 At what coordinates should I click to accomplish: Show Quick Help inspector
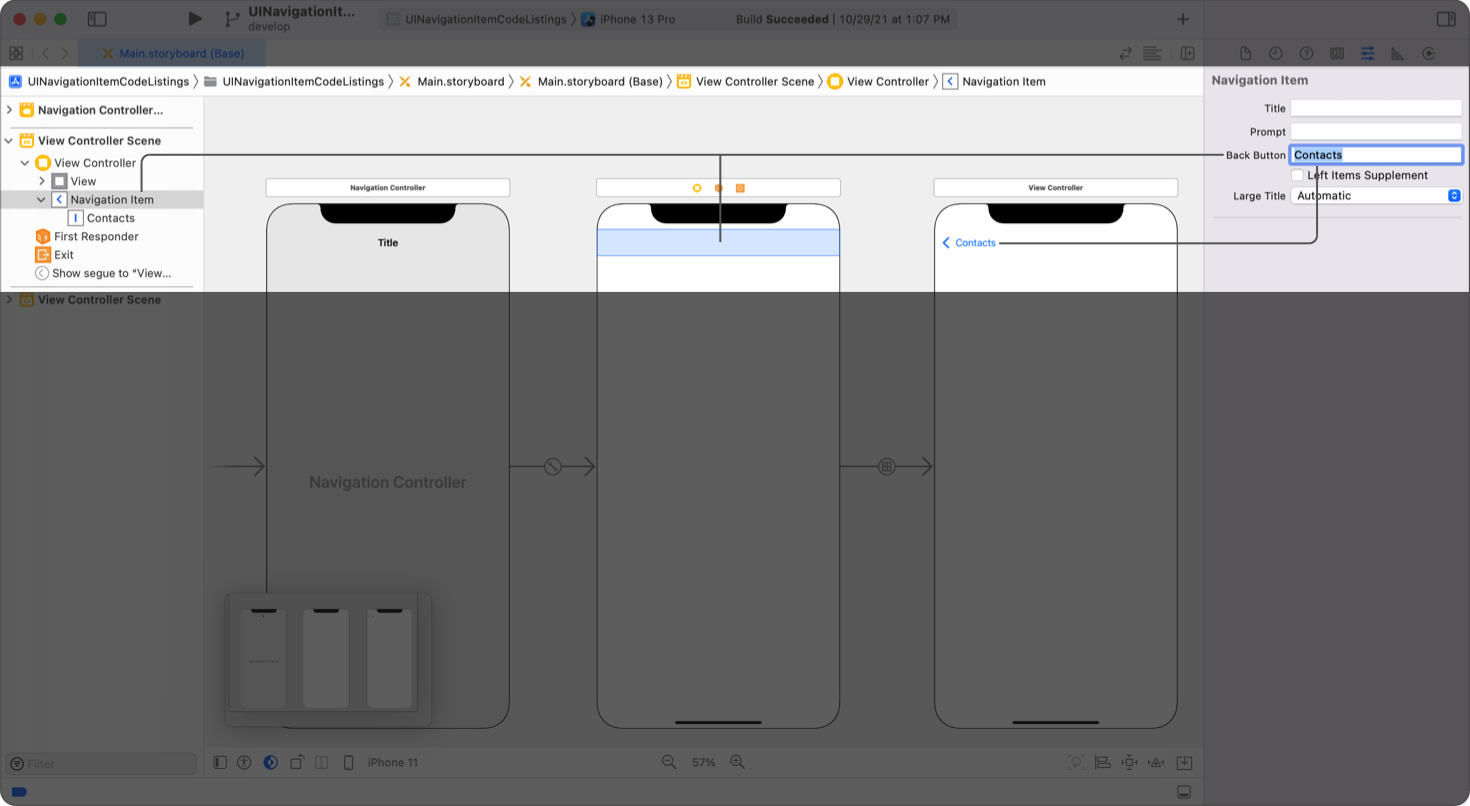pyautogui.click(x=1305, y=53)
